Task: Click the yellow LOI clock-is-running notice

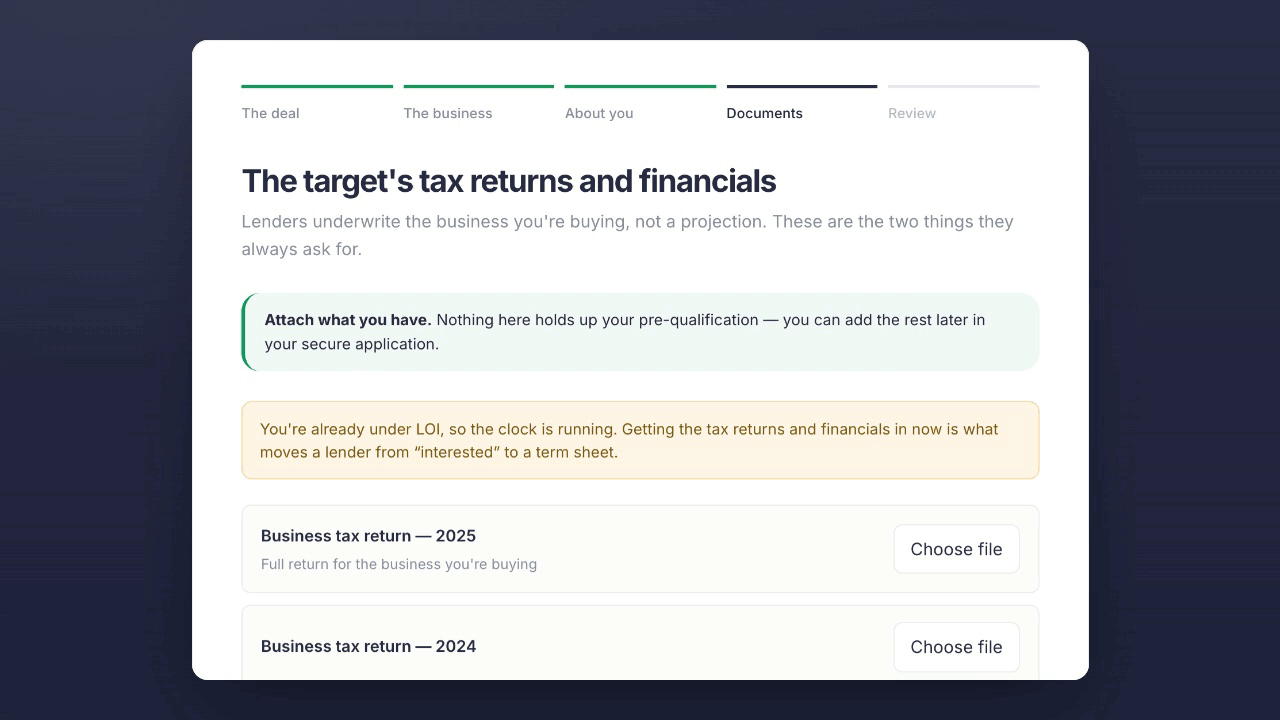Action: pyautogui.click(x=640, y=440)
